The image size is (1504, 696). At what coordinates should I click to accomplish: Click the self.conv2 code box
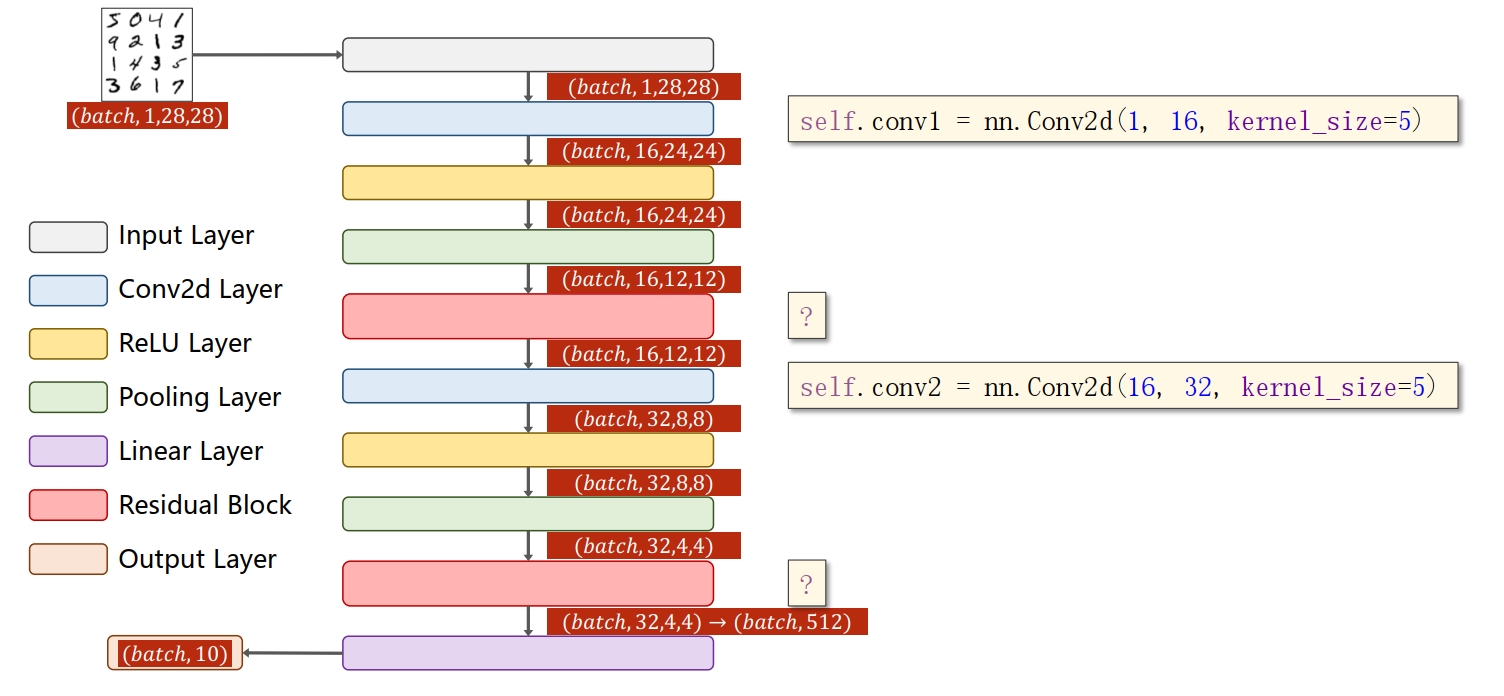pos(1122,387)
